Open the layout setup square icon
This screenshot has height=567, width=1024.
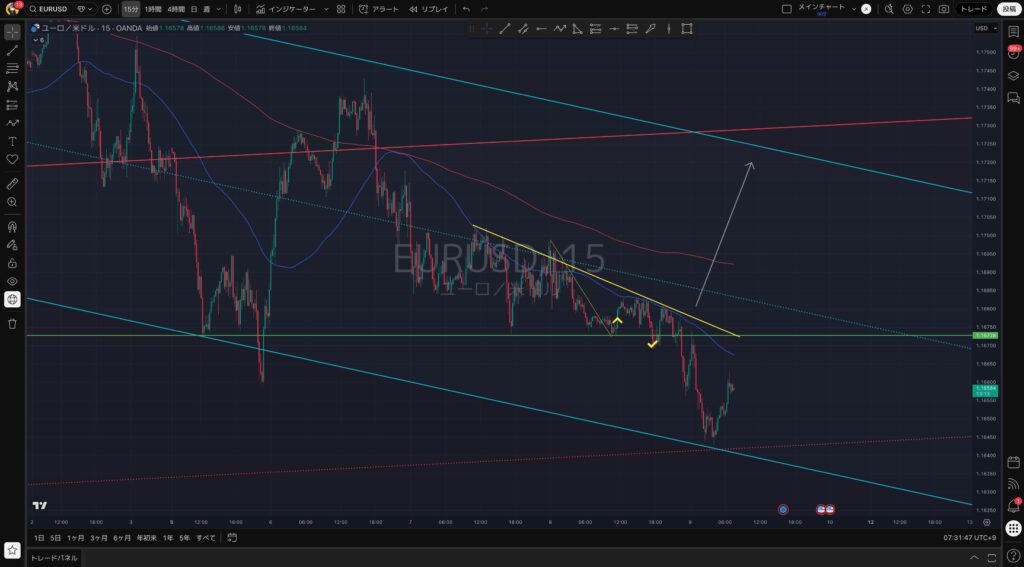pyautogui.click(x=786, y=9)
